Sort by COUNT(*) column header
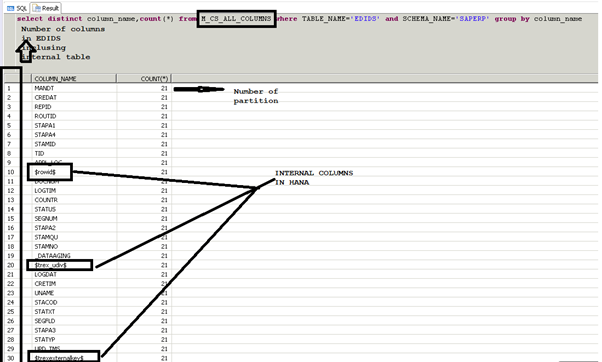Image resolution: width=602 pixels, height=362 pixels. pyautogui.click(x=144, y=79)
